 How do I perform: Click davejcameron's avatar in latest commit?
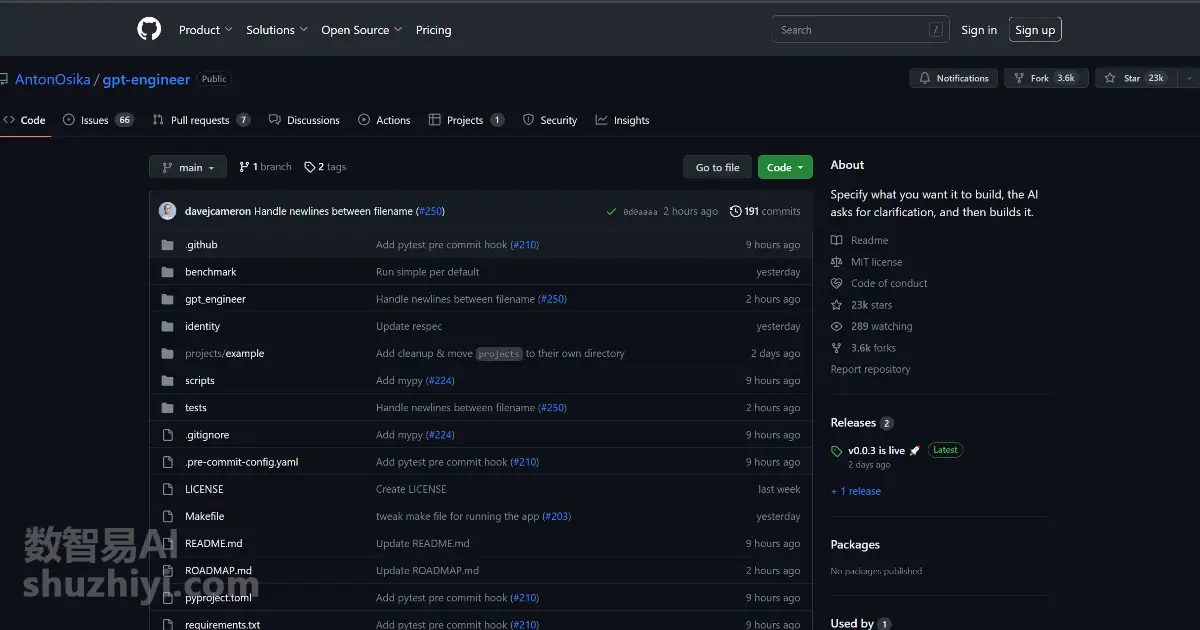[167, 211]
